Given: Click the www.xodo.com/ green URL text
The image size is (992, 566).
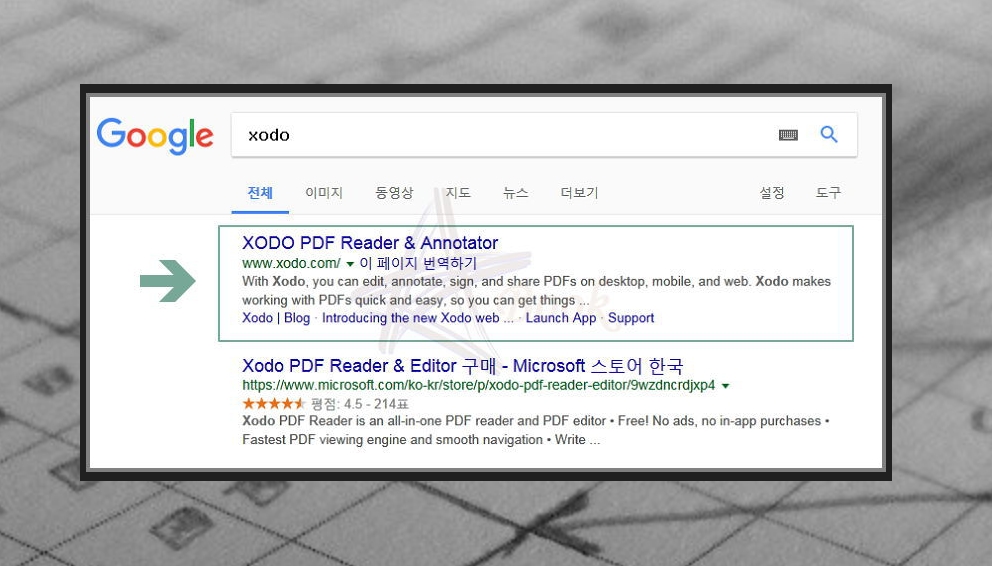Looking at the screenshot, I should 291,263.
